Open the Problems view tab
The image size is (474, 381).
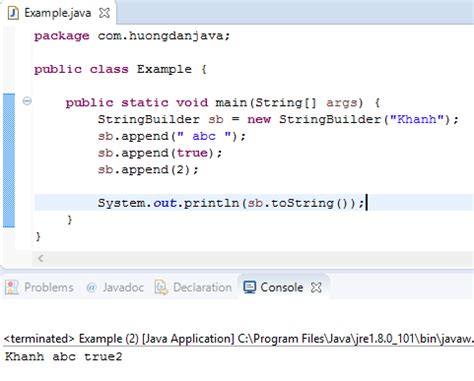point(39,287)
